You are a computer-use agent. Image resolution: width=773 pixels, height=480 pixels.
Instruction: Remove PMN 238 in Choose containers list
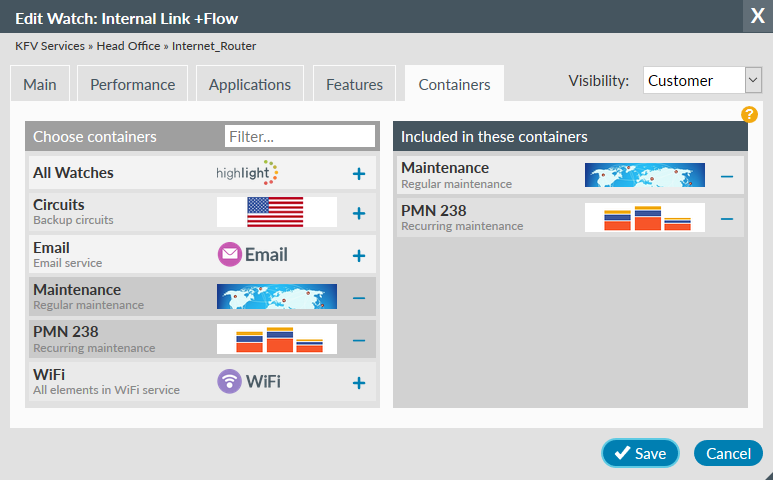359,340
